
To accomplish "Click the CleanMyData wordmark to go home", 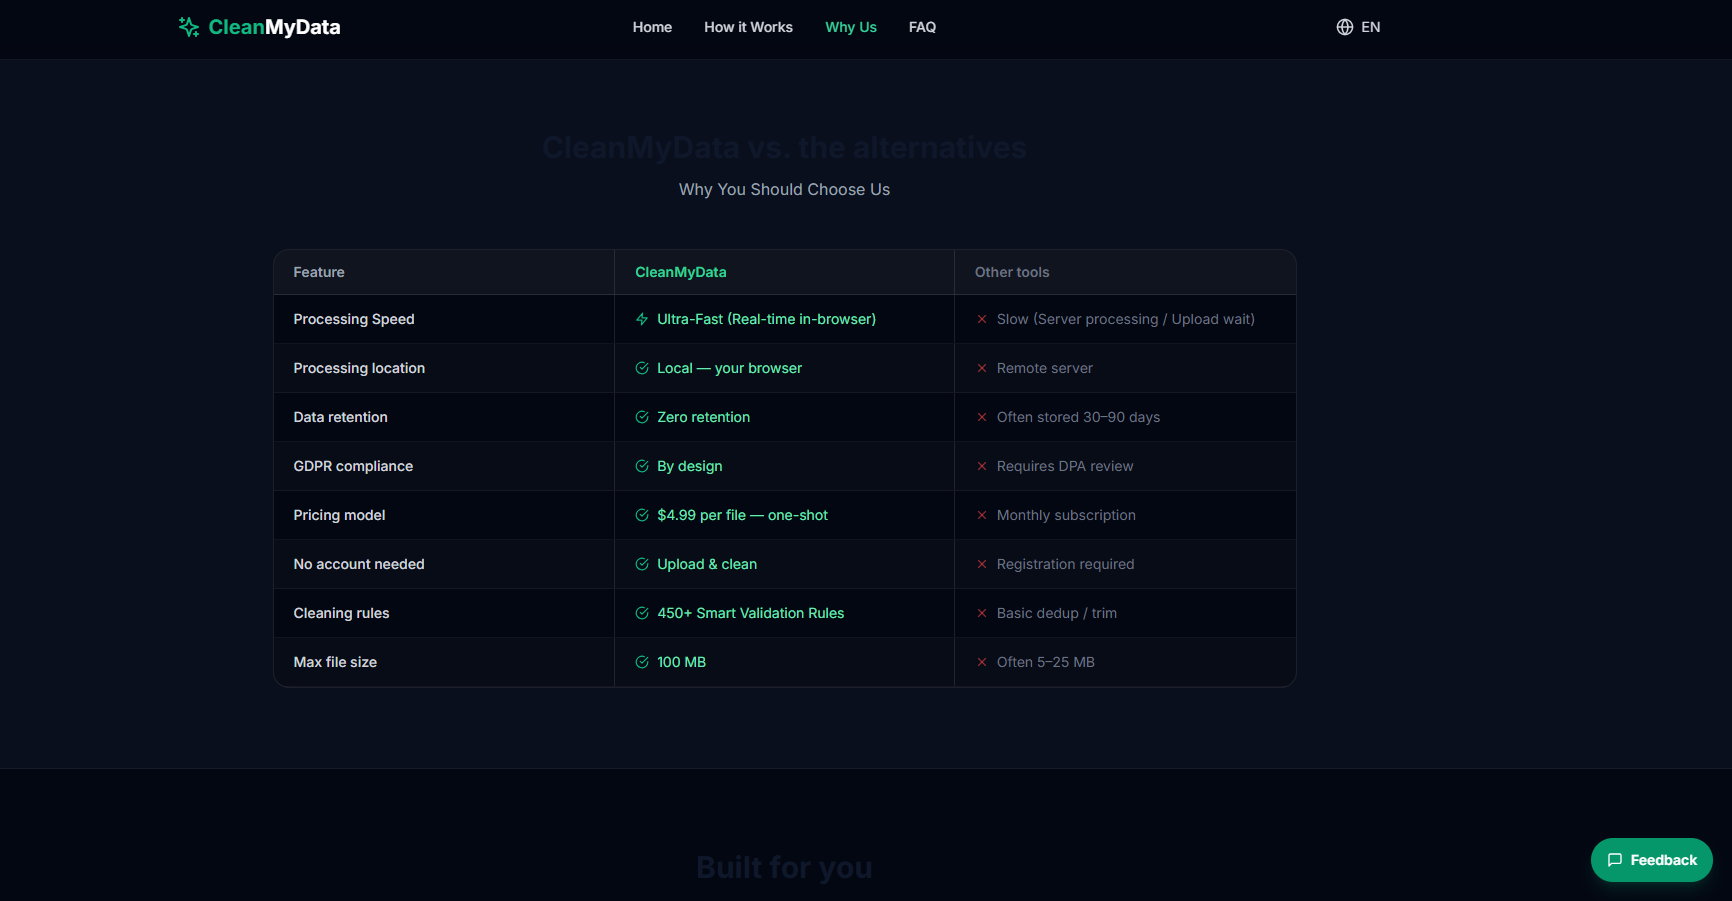I will [274, 27].
